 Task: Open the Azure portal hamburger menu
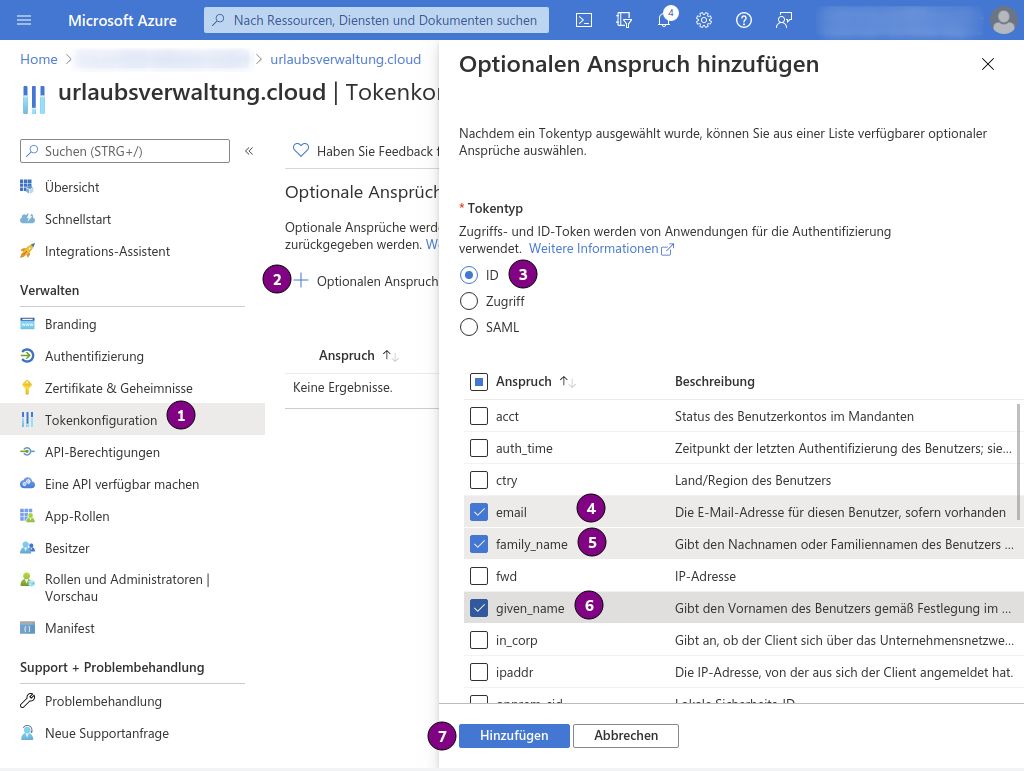click(24, 20)
